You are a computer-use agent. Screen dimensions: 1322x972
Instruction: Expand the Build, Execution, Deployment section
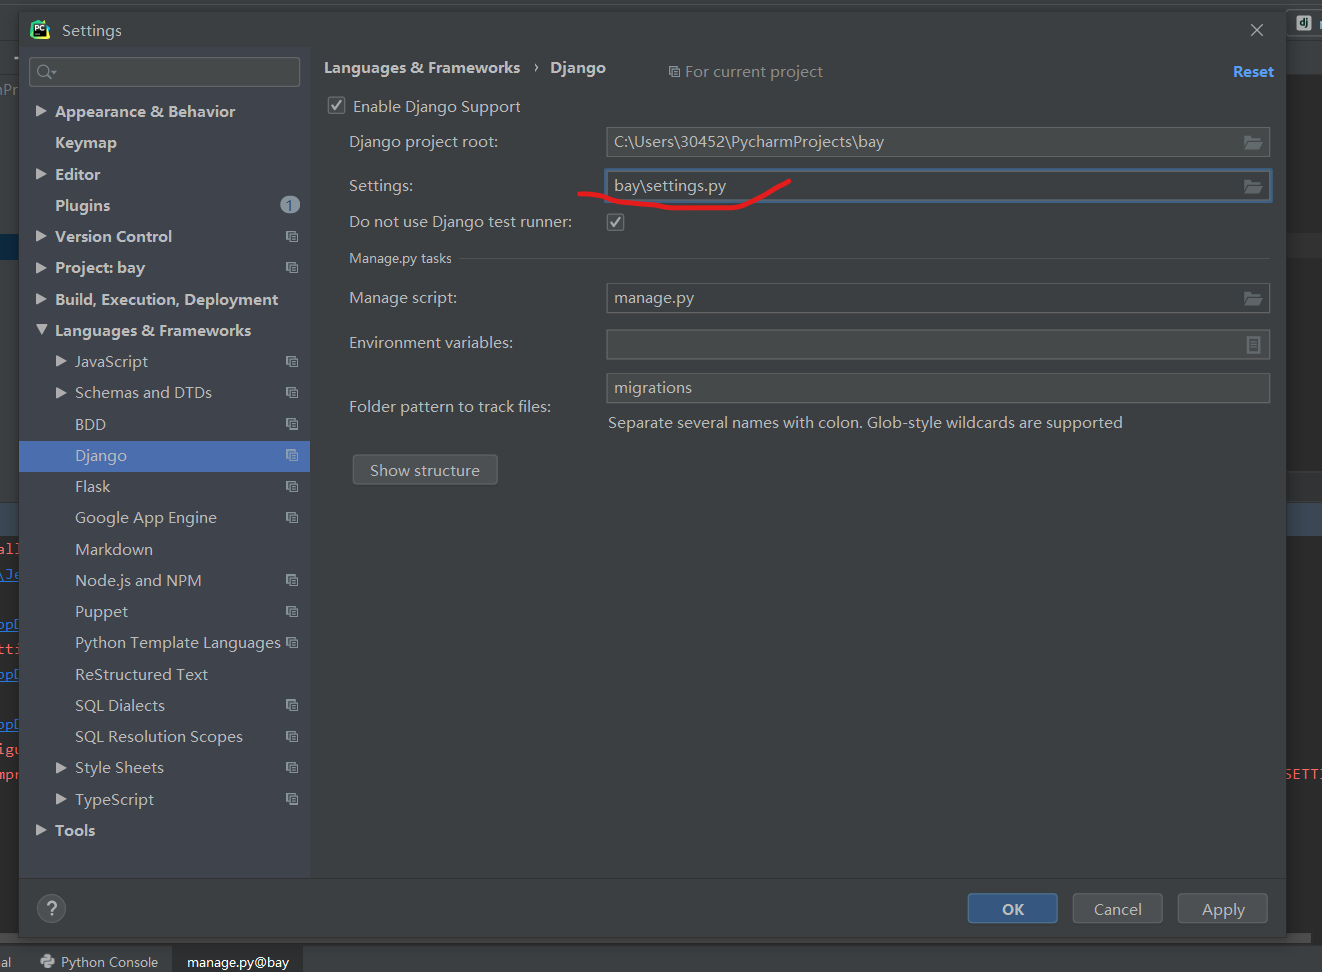click(40, 299)
